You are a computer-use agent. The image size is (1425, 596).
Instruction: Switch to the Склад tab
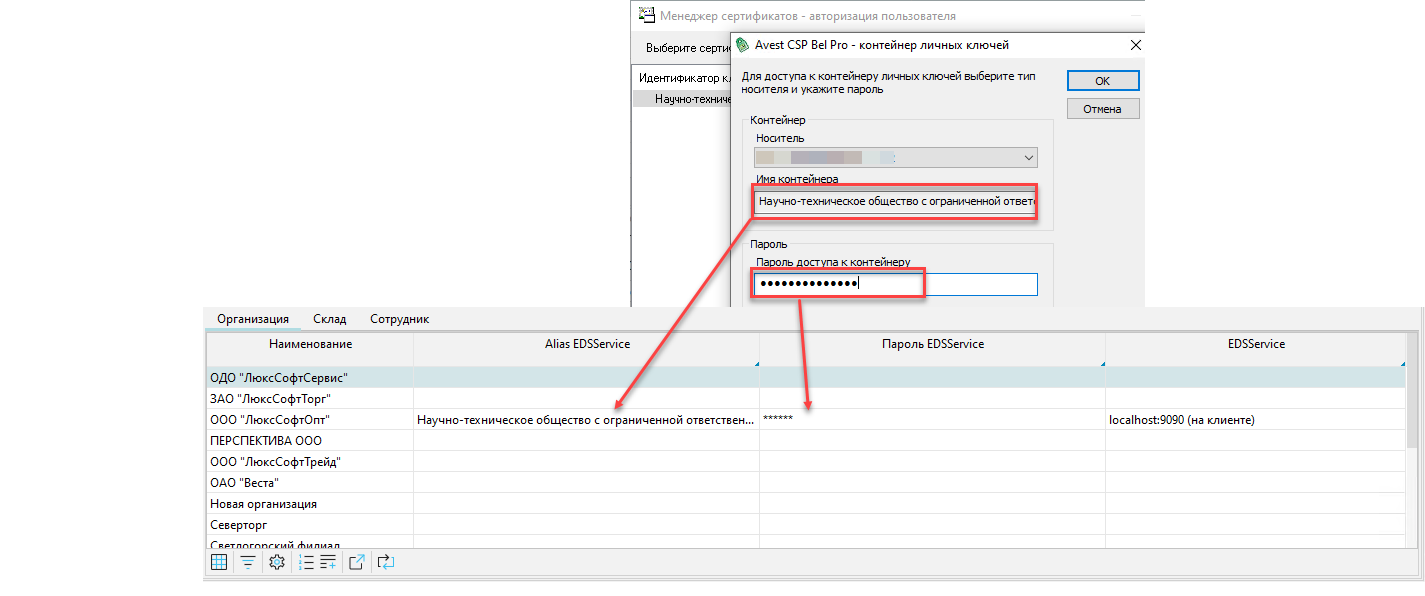[329, 319]
